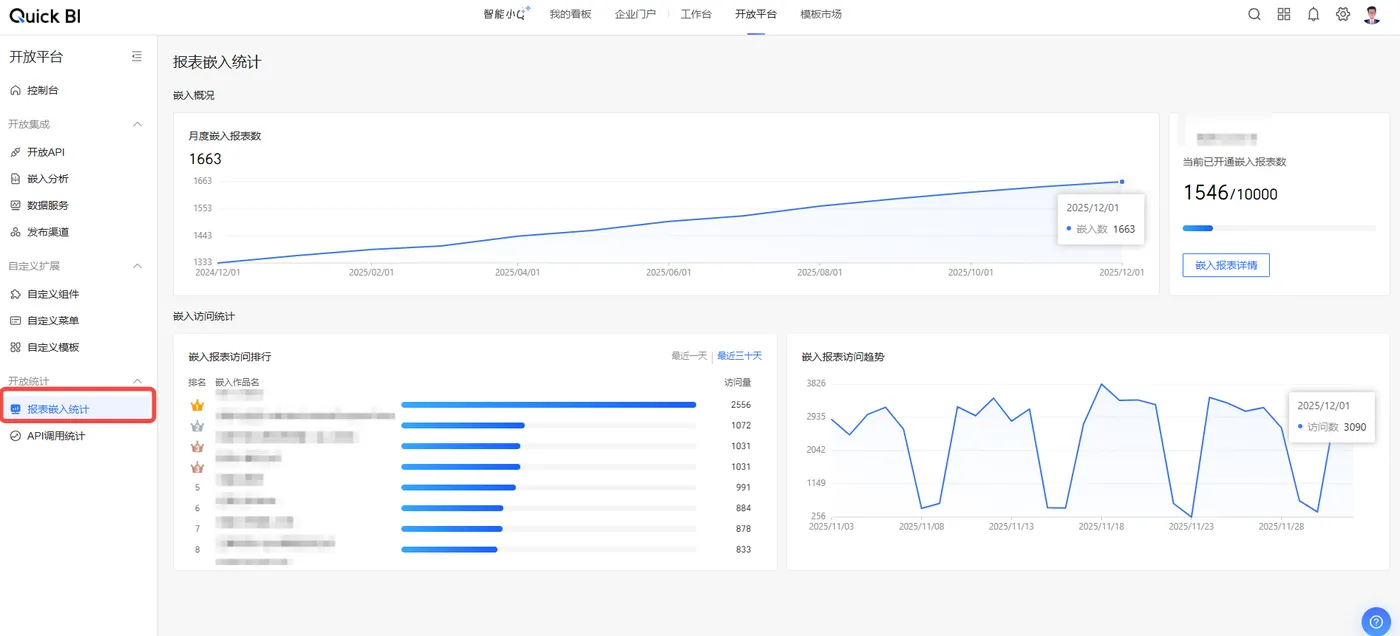Click the 控制台 home icon
This screenshot has width=1400, height=636.
click(15, 90)
